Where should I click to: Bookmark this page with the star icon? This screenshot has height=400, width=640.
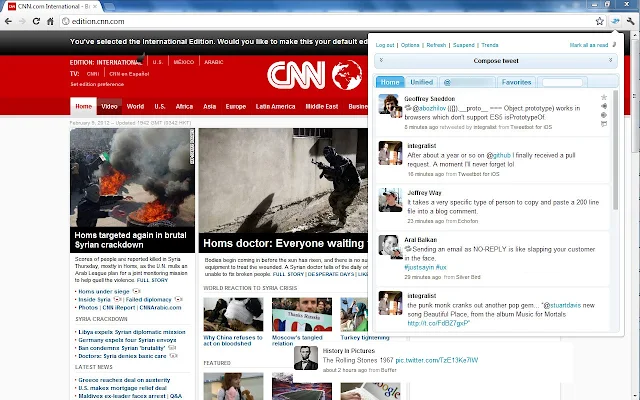click(599, 21)
